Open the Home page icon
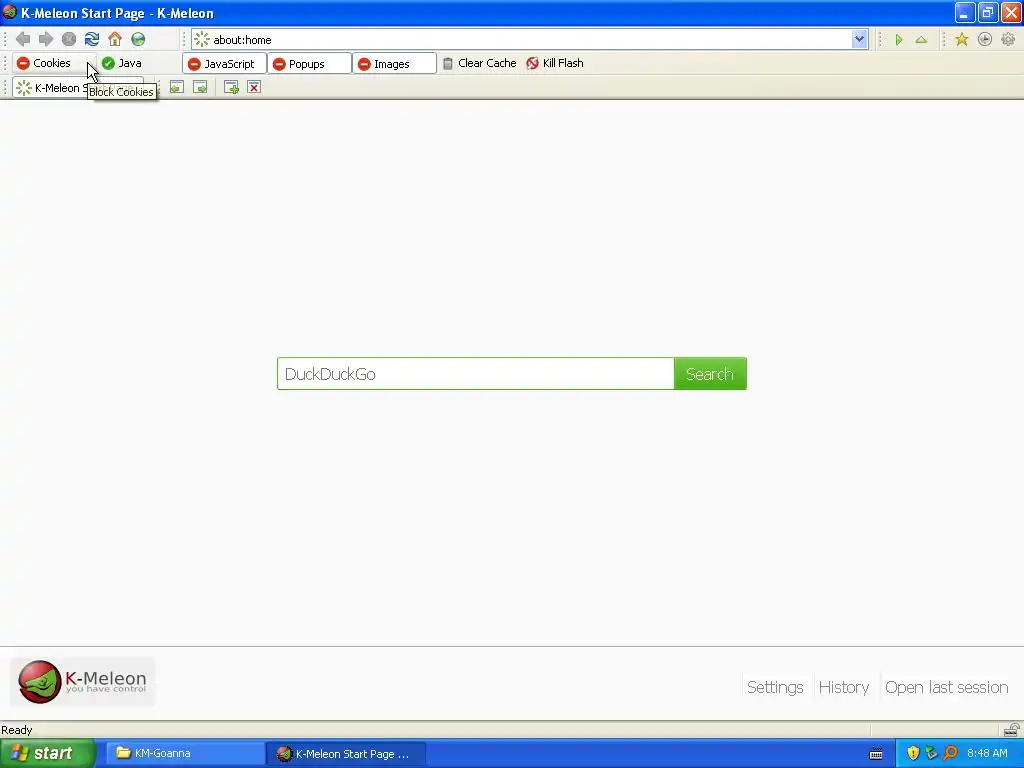This screenshot has width=1024, height=768. tap(115, 39)
